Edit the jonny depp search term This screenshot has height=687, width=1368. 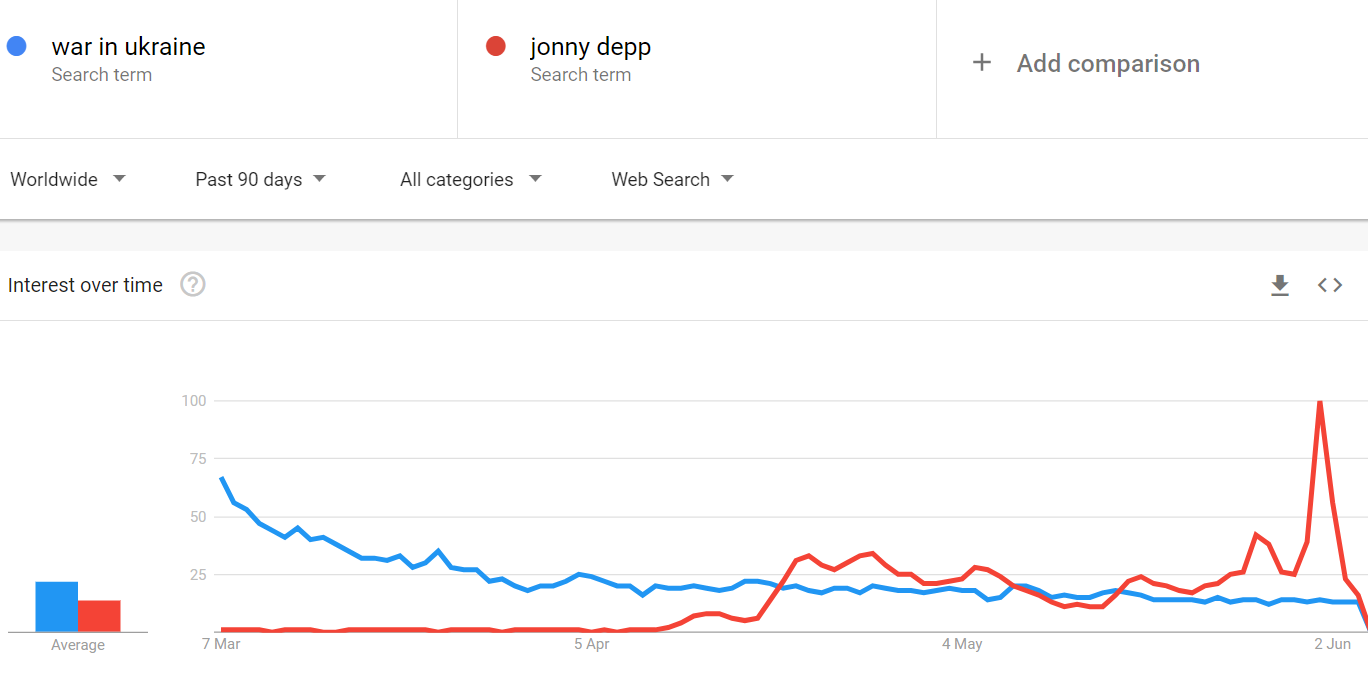coord(590,47)
